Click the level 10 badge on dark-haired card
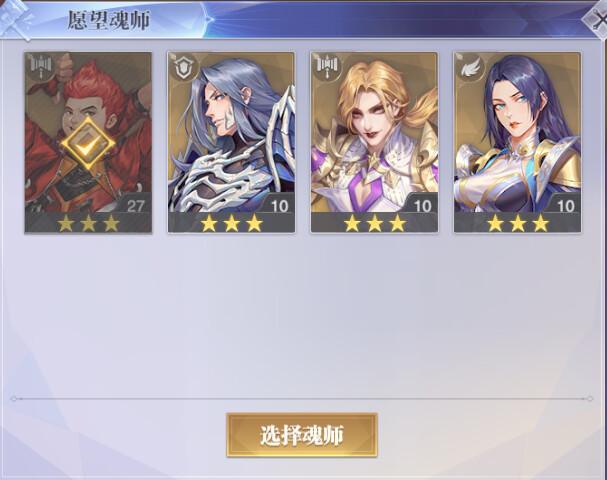The height and width of the screenshot is (480, 607). click(566, 206)
